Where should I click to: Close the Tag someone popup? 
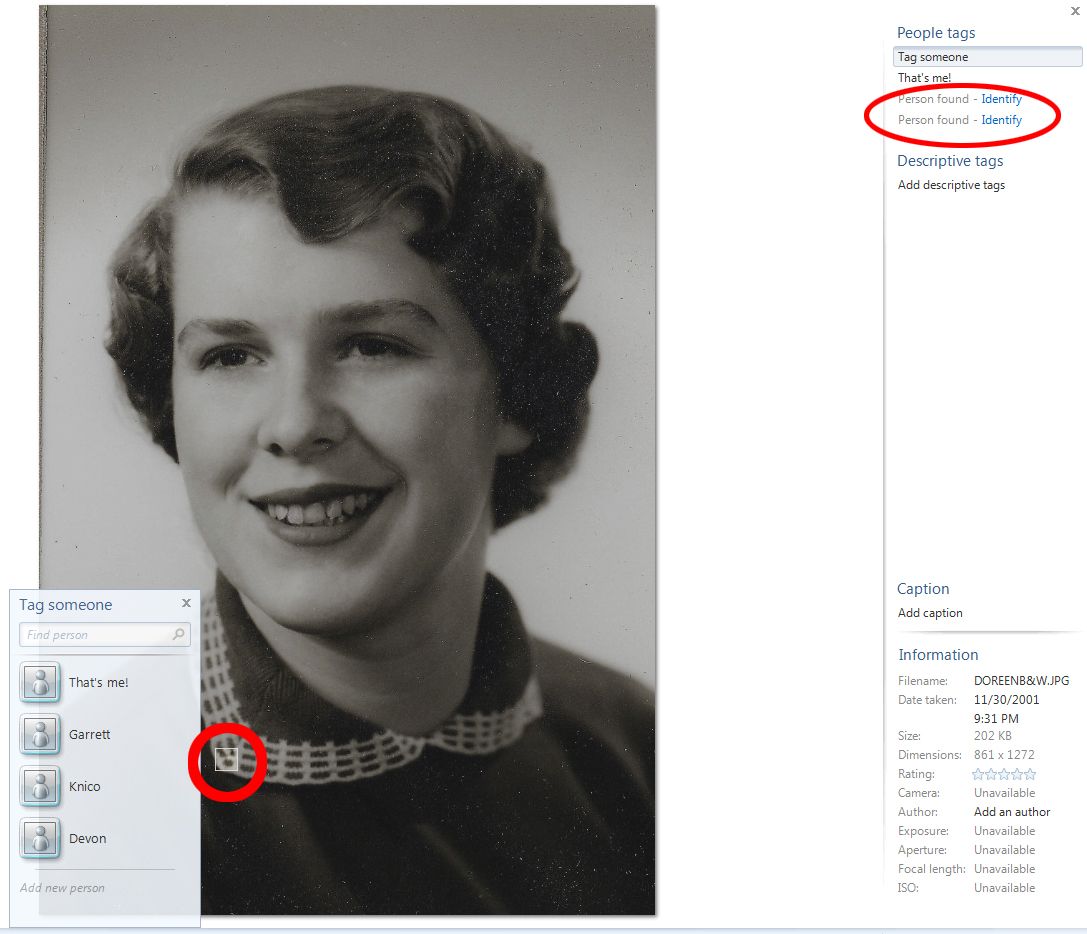pos(185,602)
